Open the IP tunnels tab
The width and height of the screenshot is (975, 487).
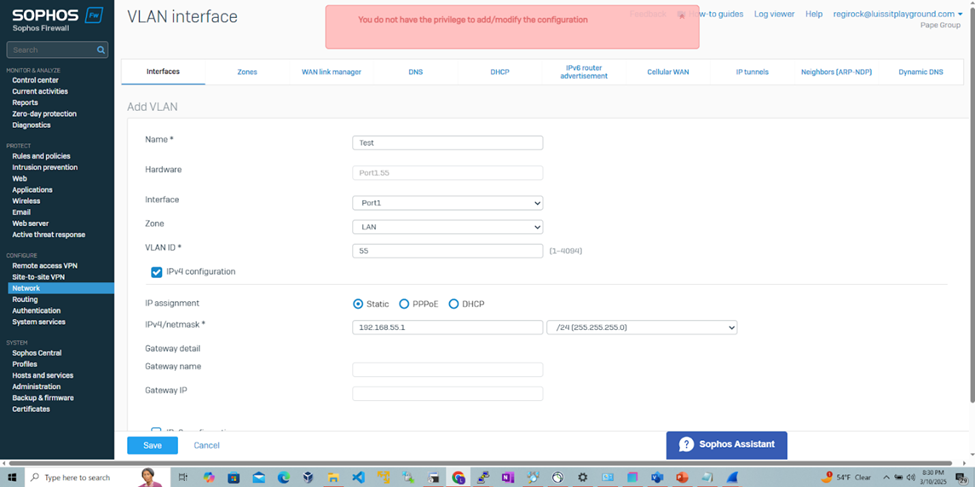click(752, 72)
